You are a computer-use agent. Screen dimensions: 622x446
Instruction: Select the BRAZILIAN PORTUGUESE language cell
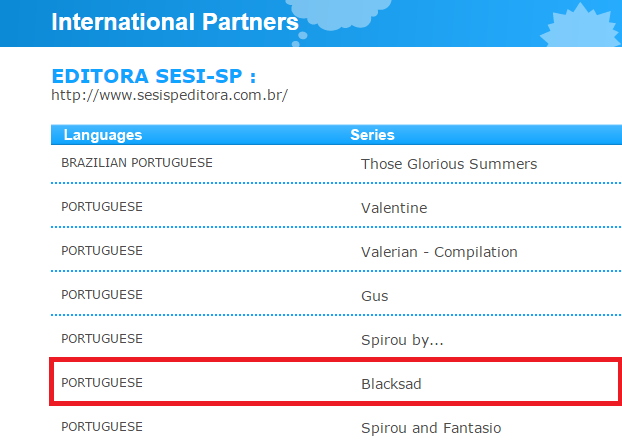coord(137,163)
